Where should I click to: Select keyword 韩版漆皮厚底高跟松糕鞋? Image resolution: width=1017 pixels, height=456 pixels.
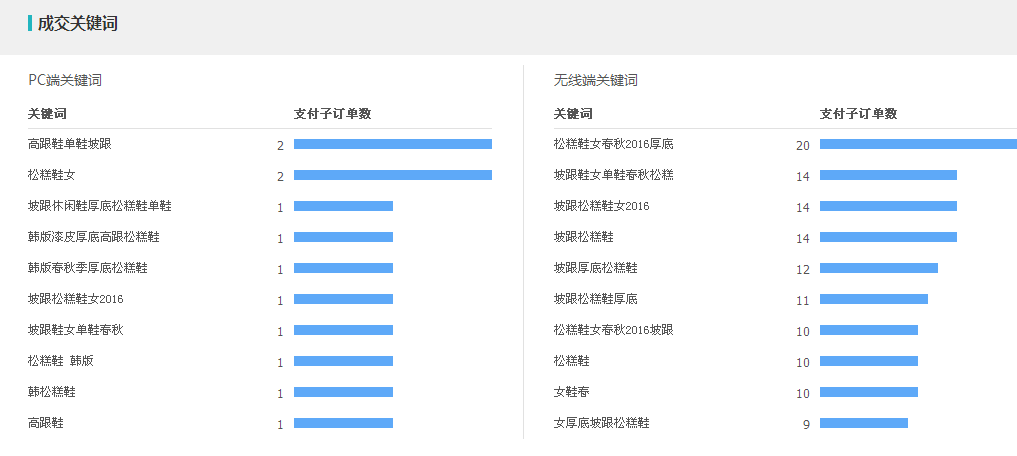tap(94, 237)
